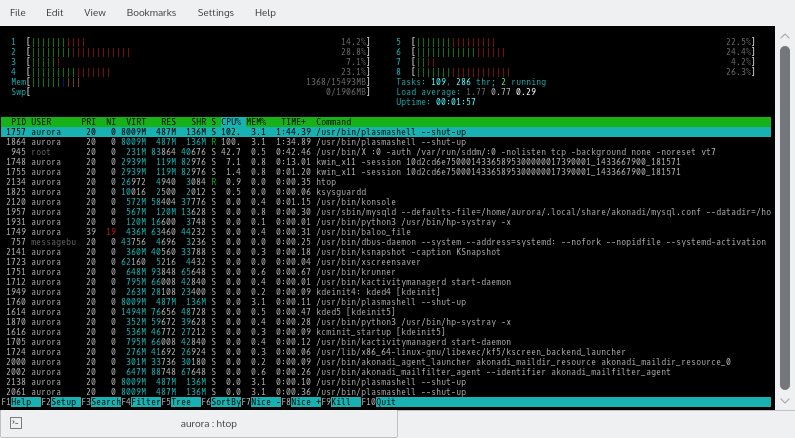Open the Bookmarks menu
795x438 pixels.
point(150,13)
